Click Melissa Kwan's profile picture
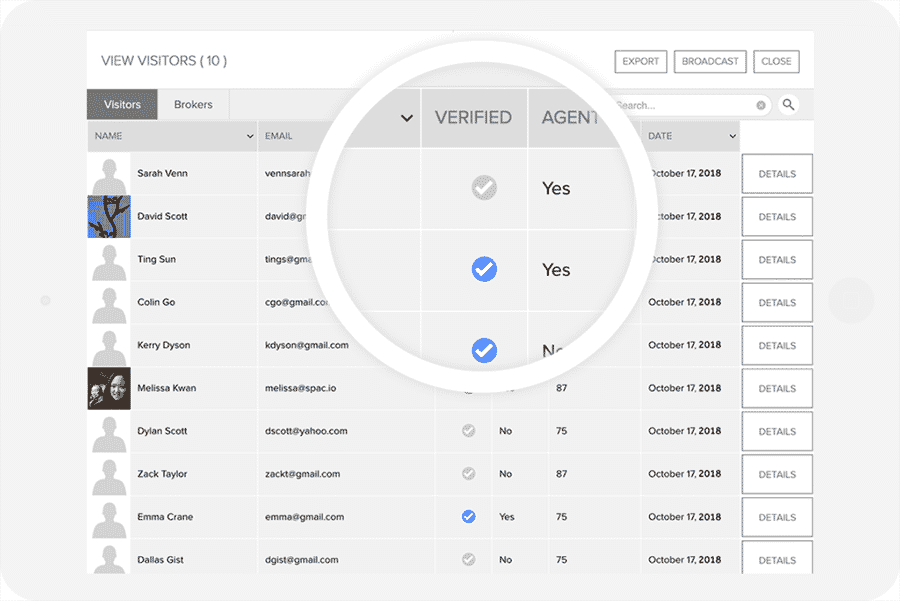Viewport: 900px width, 601px height. click(x=109, y=388)
